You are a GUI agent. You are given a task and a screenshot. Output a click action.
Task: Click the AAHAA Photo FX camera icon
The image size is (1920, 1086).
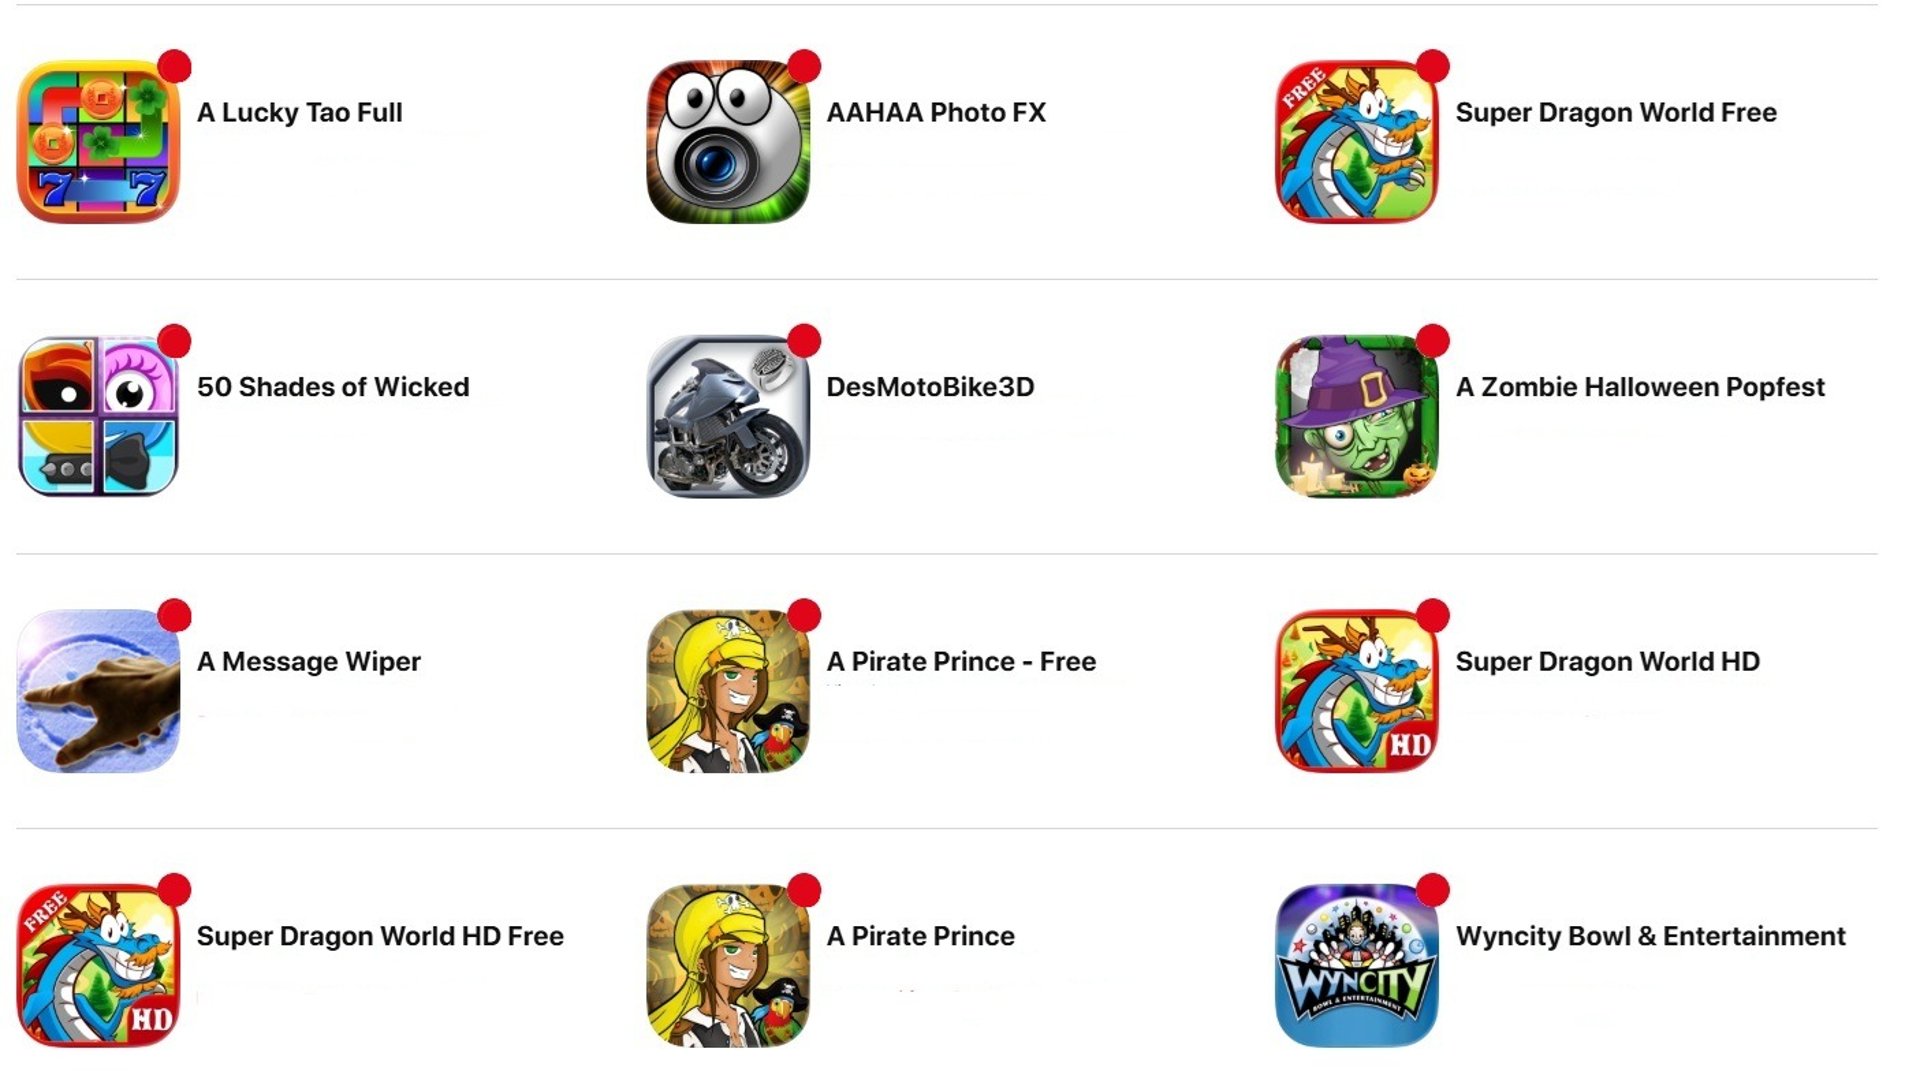[x=728, y=141]
